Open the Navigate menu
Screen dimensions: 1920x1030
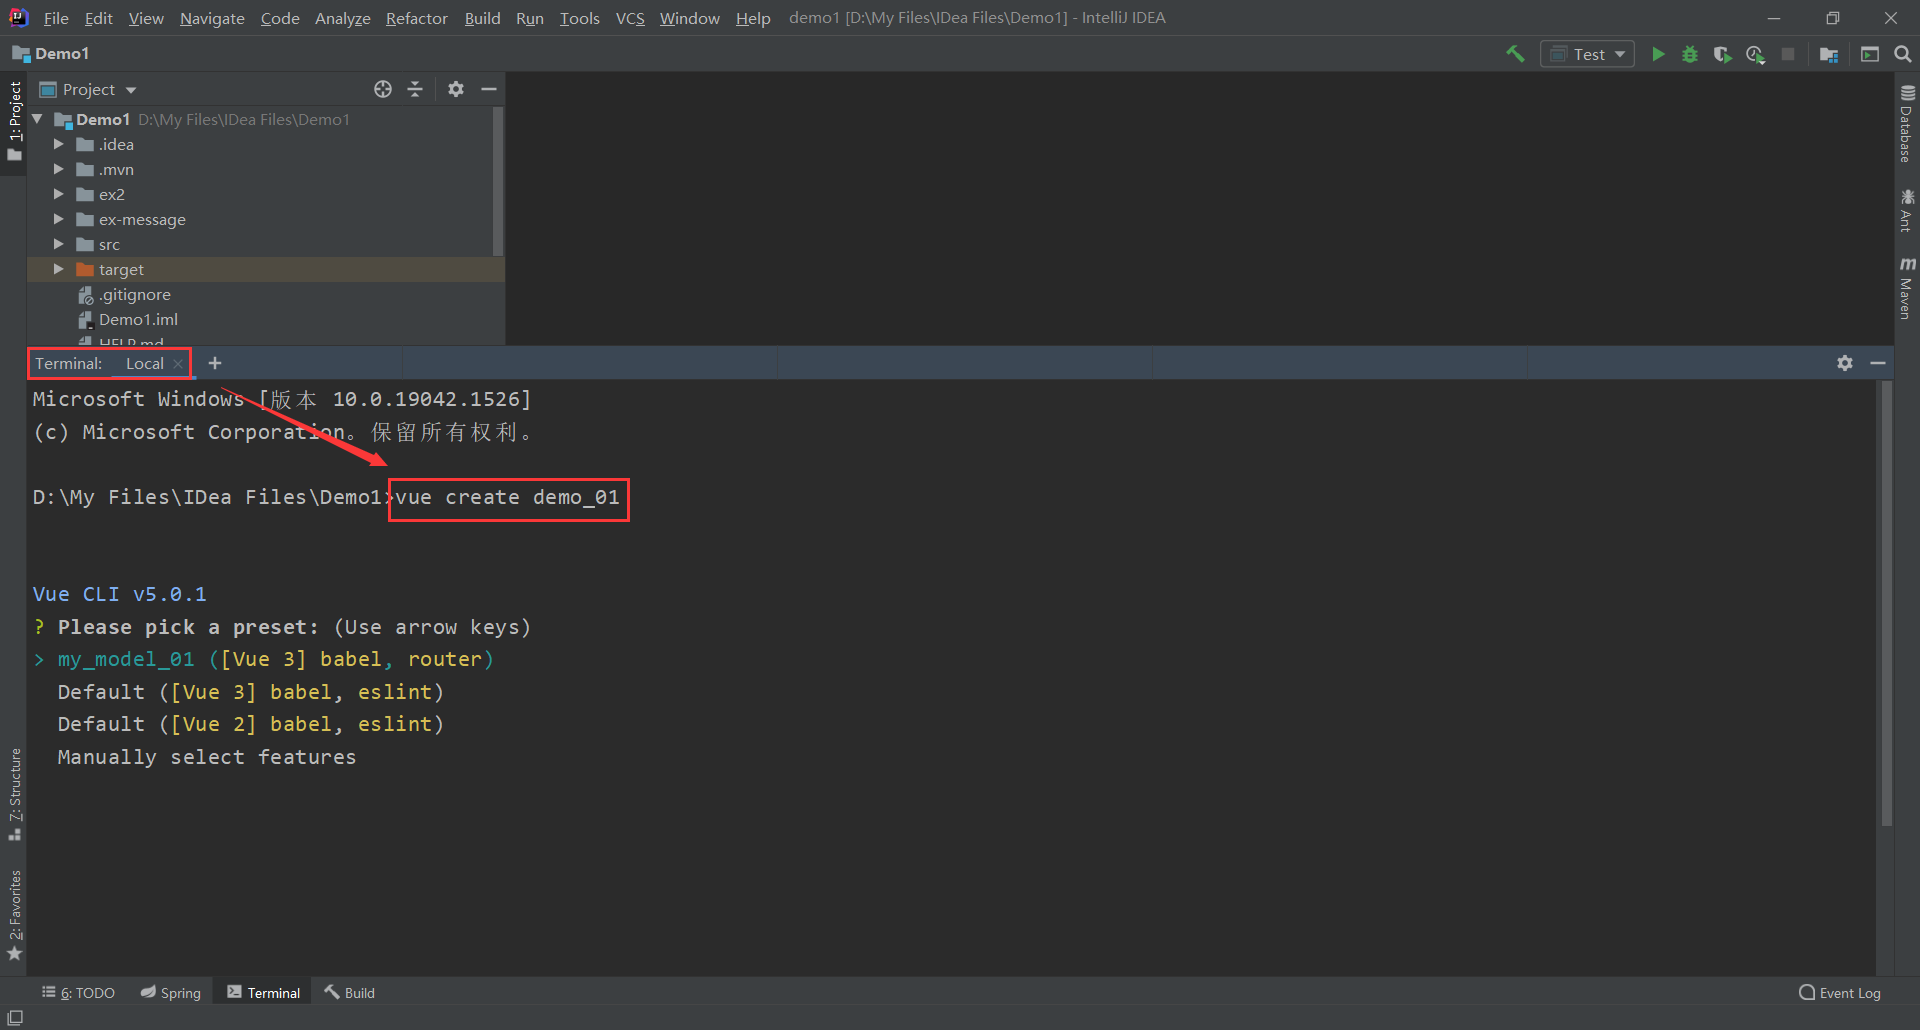click(212, 18)
